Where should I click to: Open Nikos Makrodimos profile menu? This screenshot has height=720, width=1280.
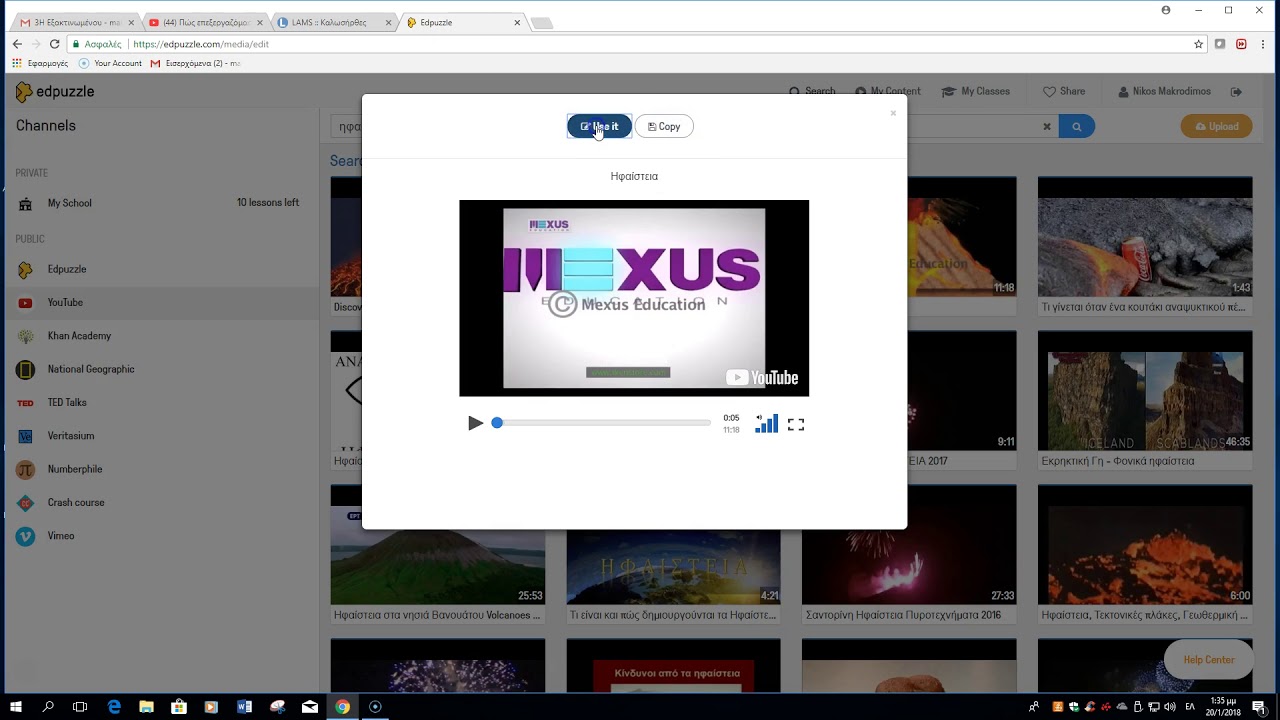(x=1164, y=91)
